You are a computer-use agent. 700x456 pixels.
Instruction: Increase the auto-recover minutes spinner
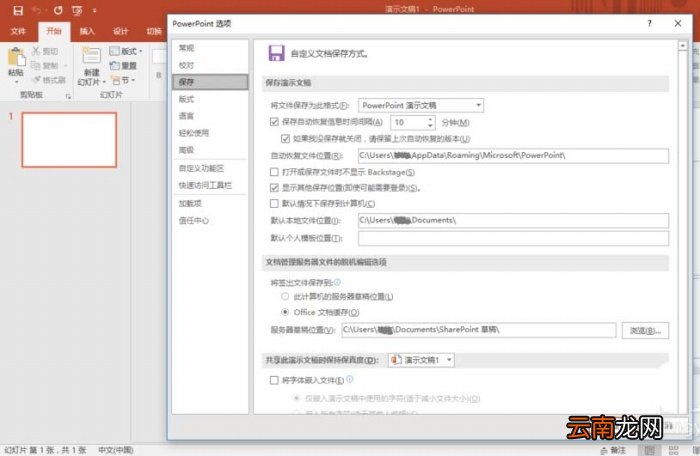click(x=430, y=119)
